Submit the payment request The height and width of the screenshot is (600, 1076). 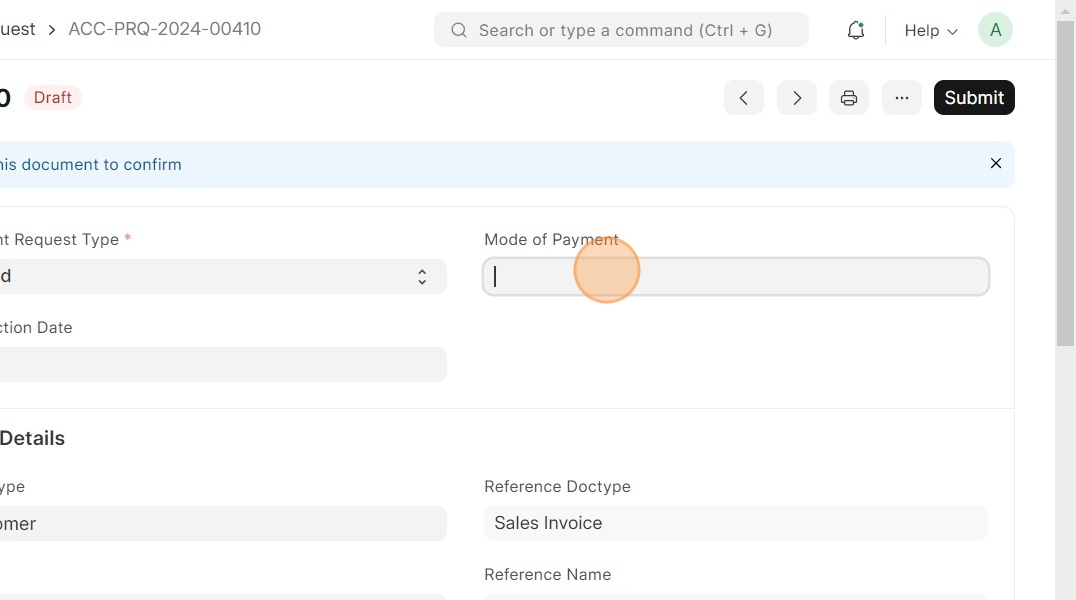coord(974,98)
